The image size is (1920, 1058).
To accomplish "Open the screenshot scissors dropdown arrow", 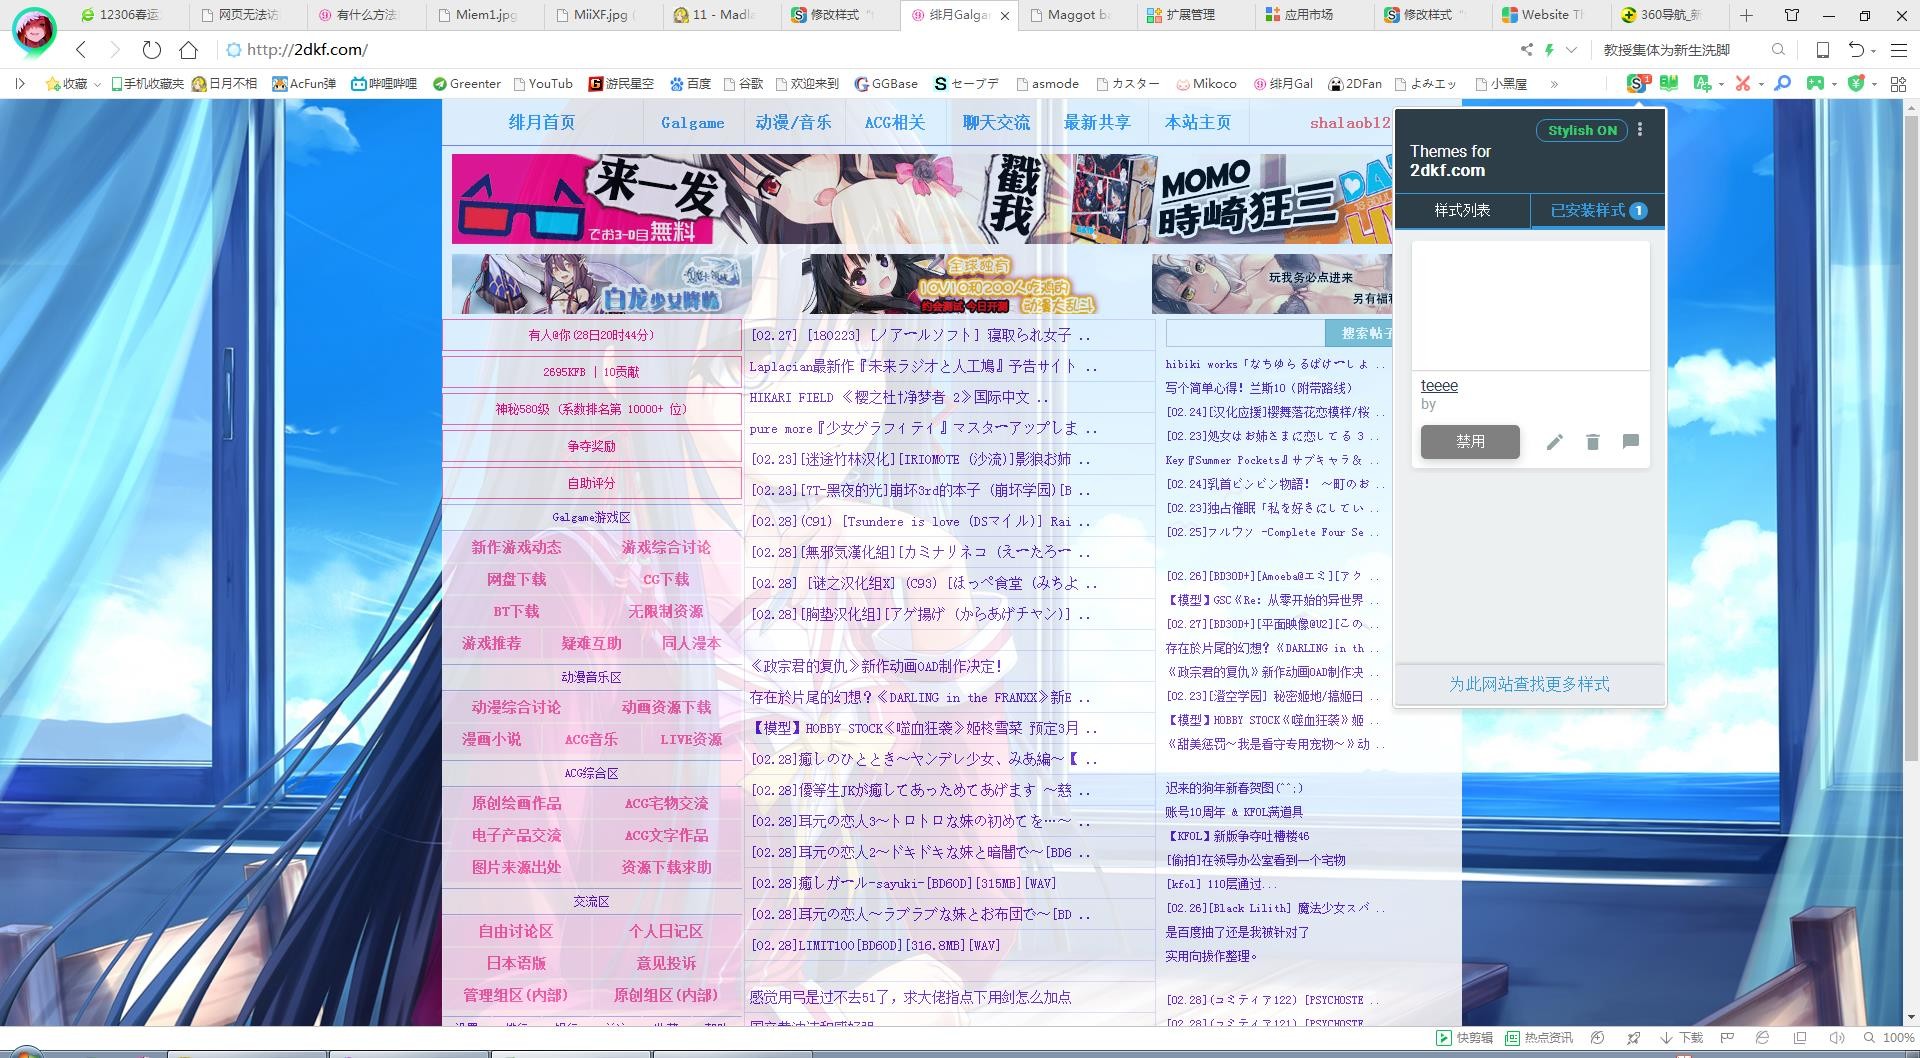I will pyautogui.click(x=1760, y=85).
